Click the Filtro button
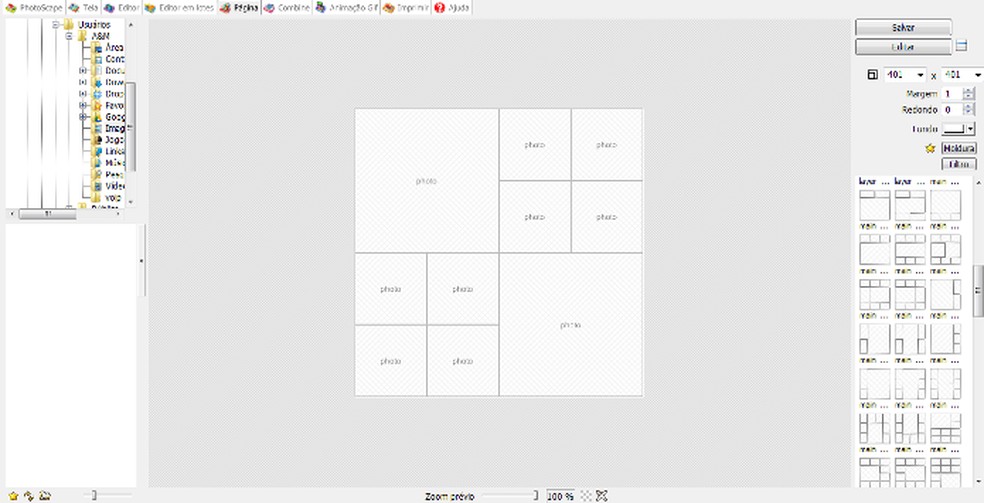This screenshot has height=503, width=984. click(959, 164)
